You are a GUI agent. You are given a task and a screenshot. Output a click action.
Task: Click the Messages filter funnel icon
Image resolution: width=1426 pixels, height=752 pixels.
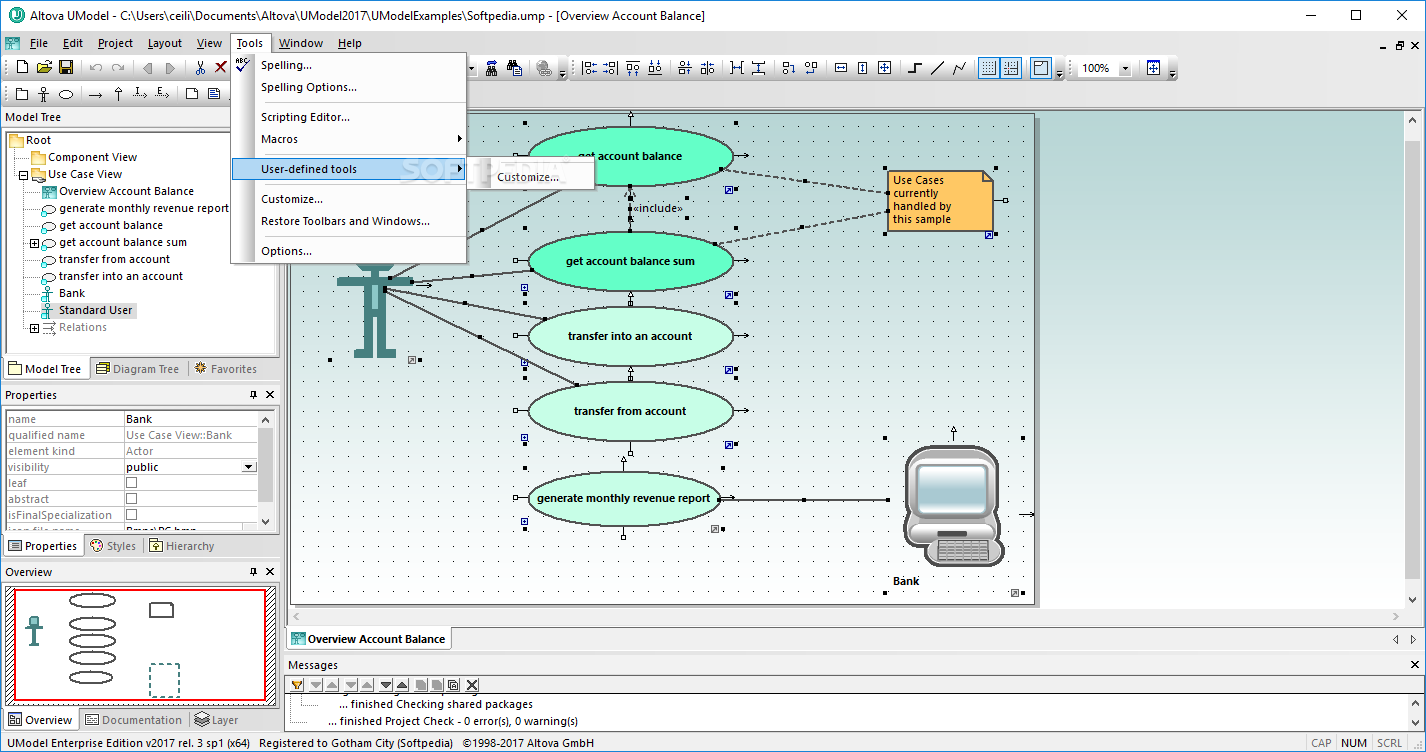click(x=297, y=685)
